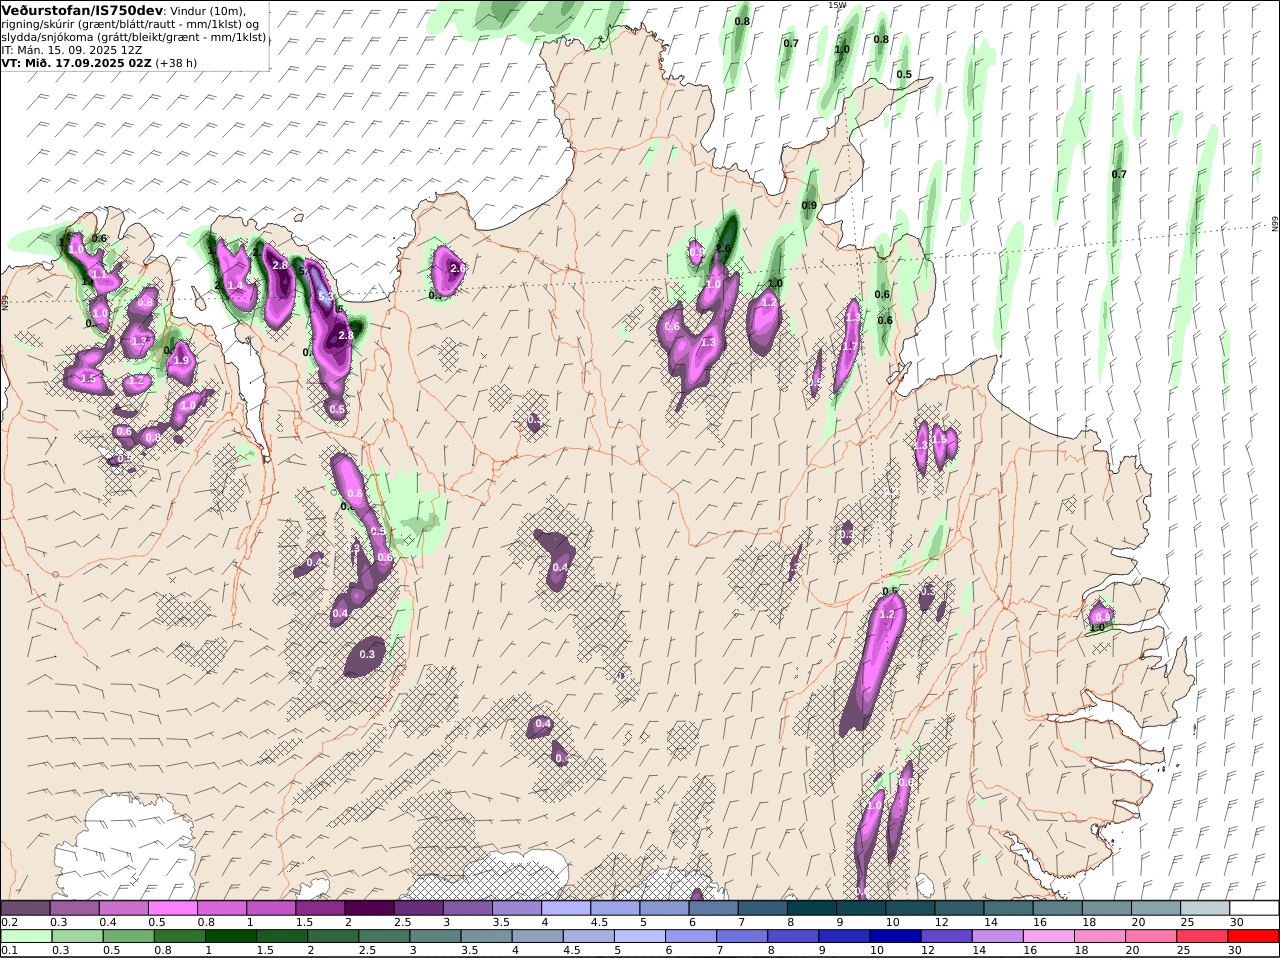Click the rain-scale swatch labeled 3.5

click(x=486, y=936)
